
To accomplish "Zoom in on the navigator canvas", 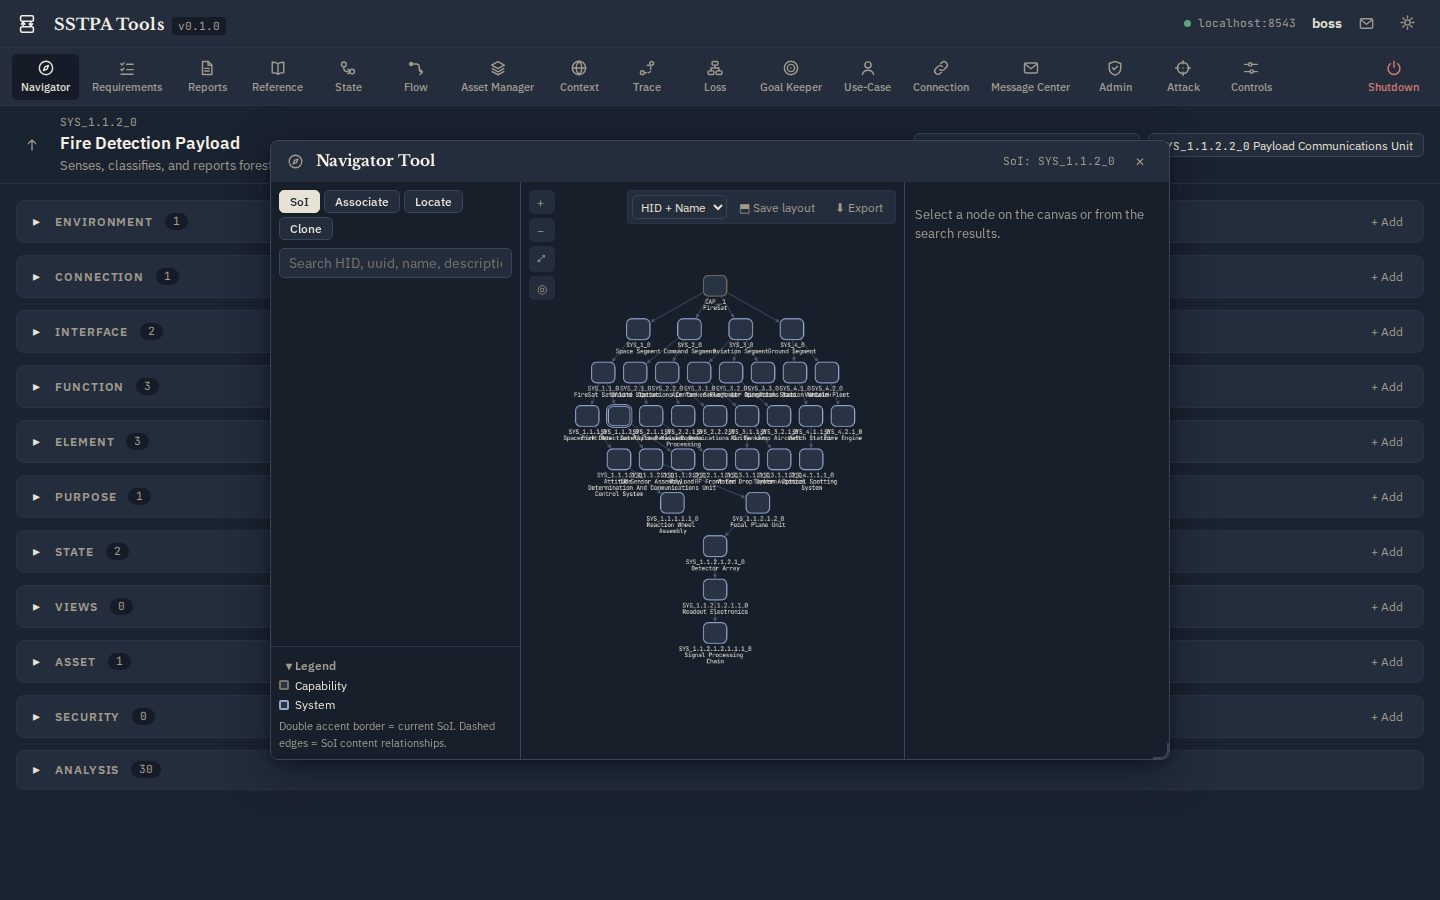I will (541, 203).
